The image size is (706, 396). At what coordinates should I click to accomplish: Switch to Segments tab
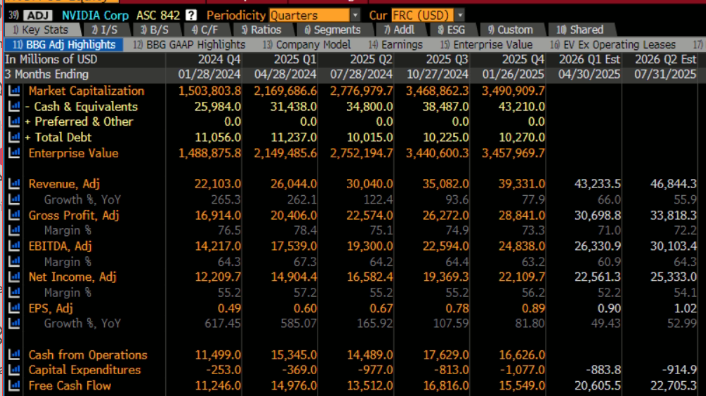(333, 30)
